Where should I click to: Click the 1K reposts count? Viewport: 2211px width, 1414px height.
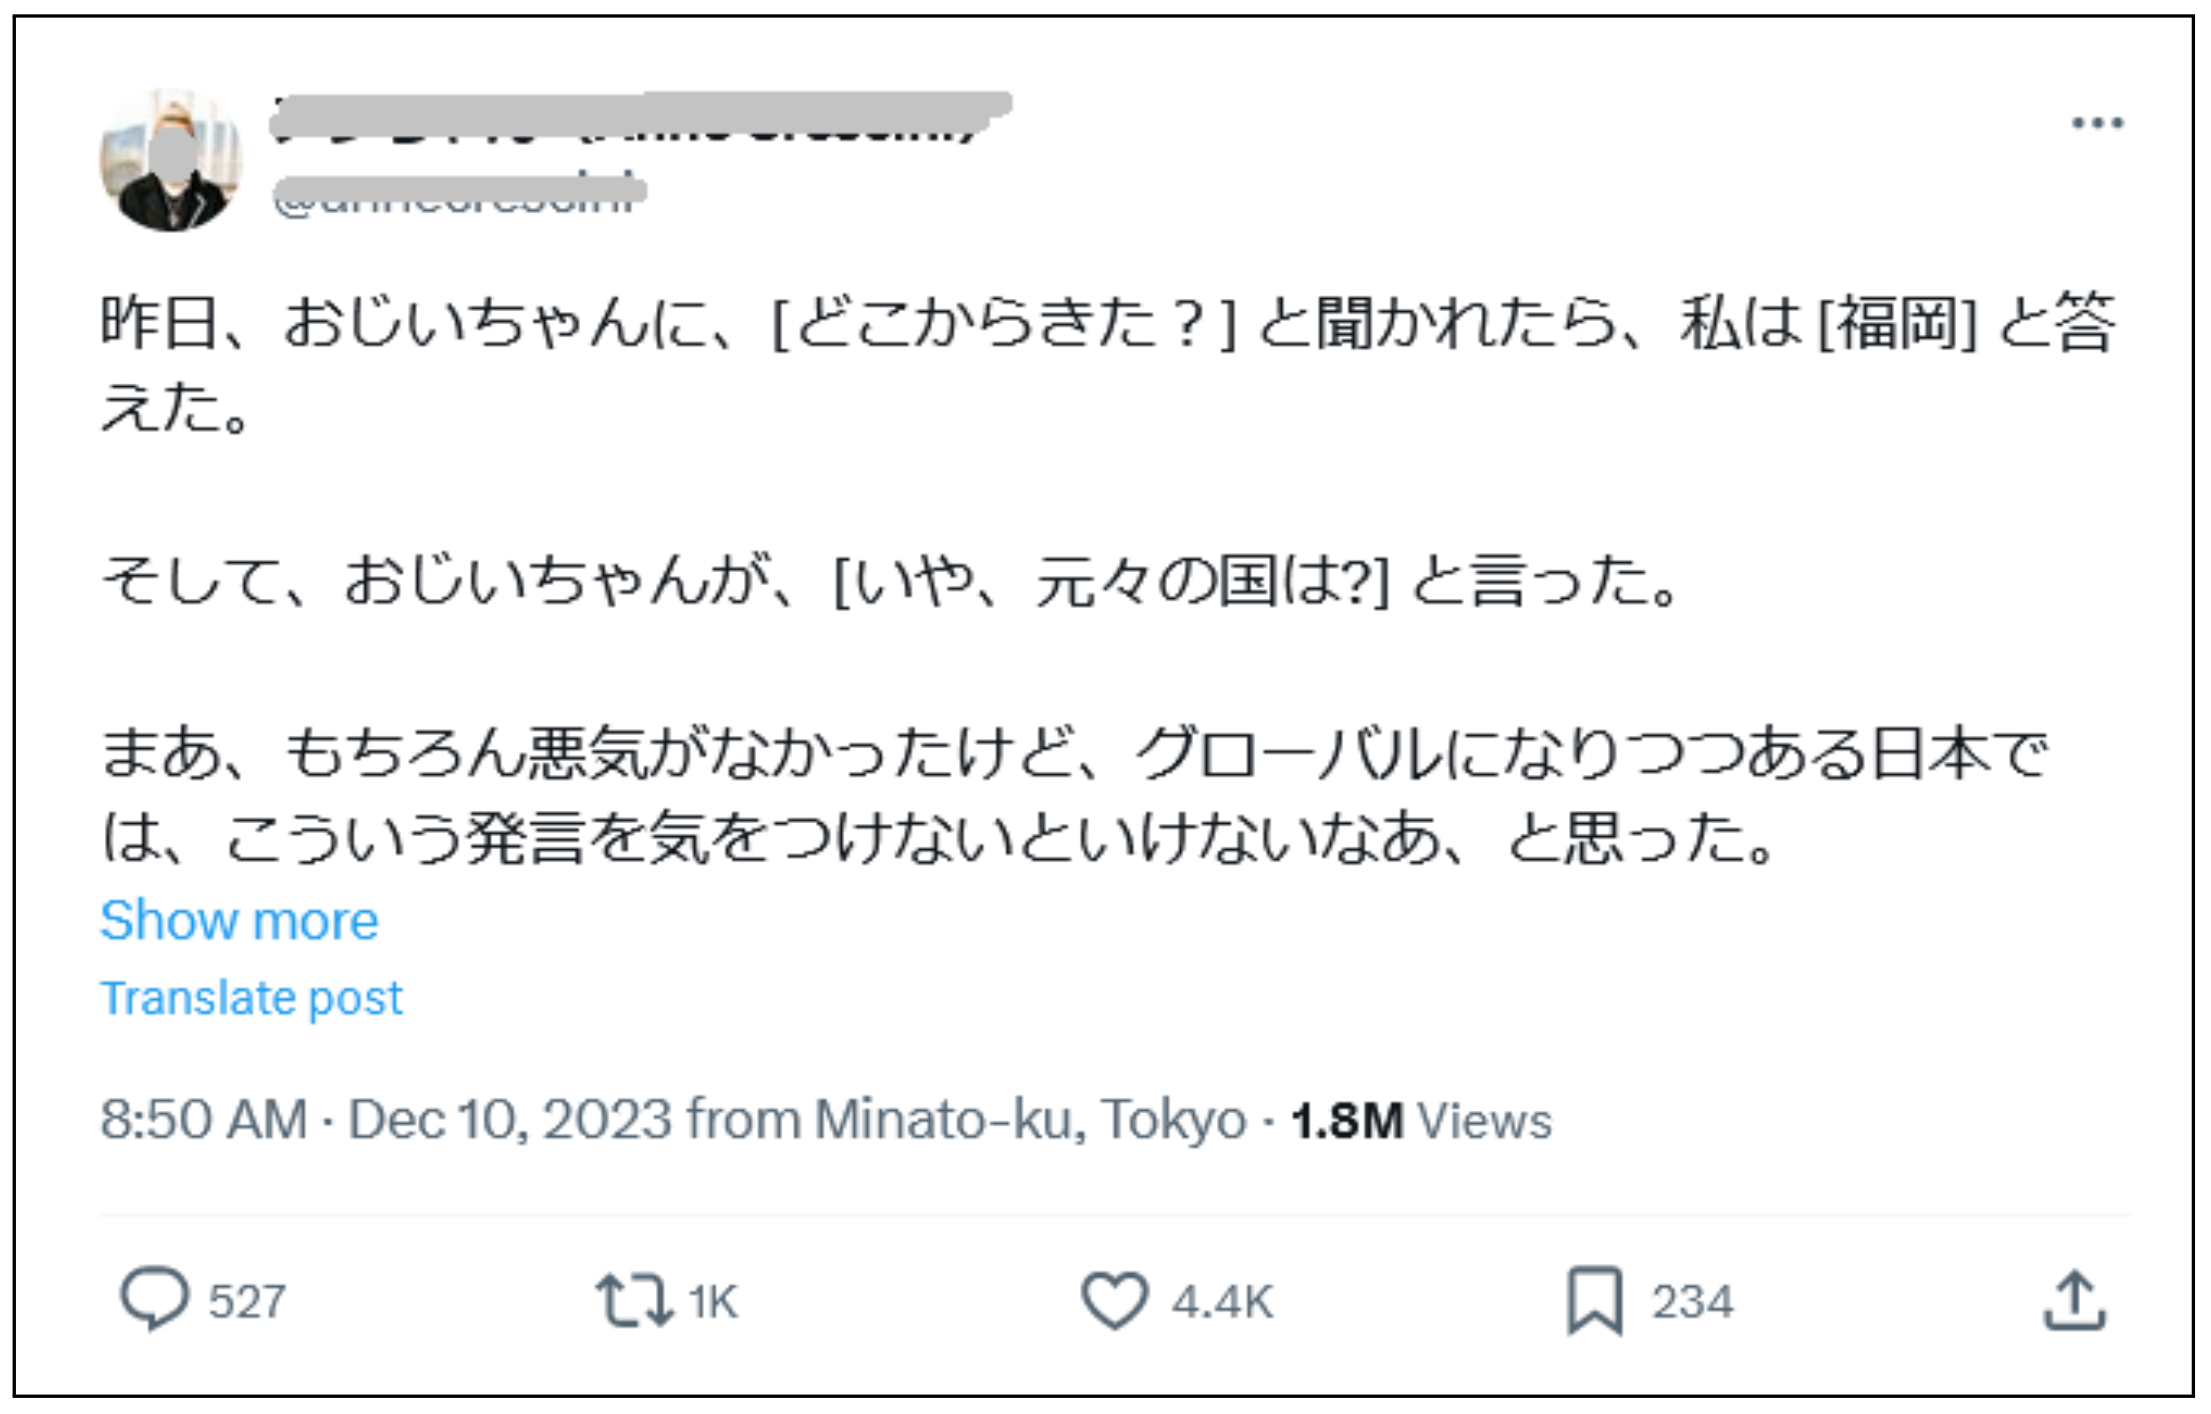(x=713, y=1302)
